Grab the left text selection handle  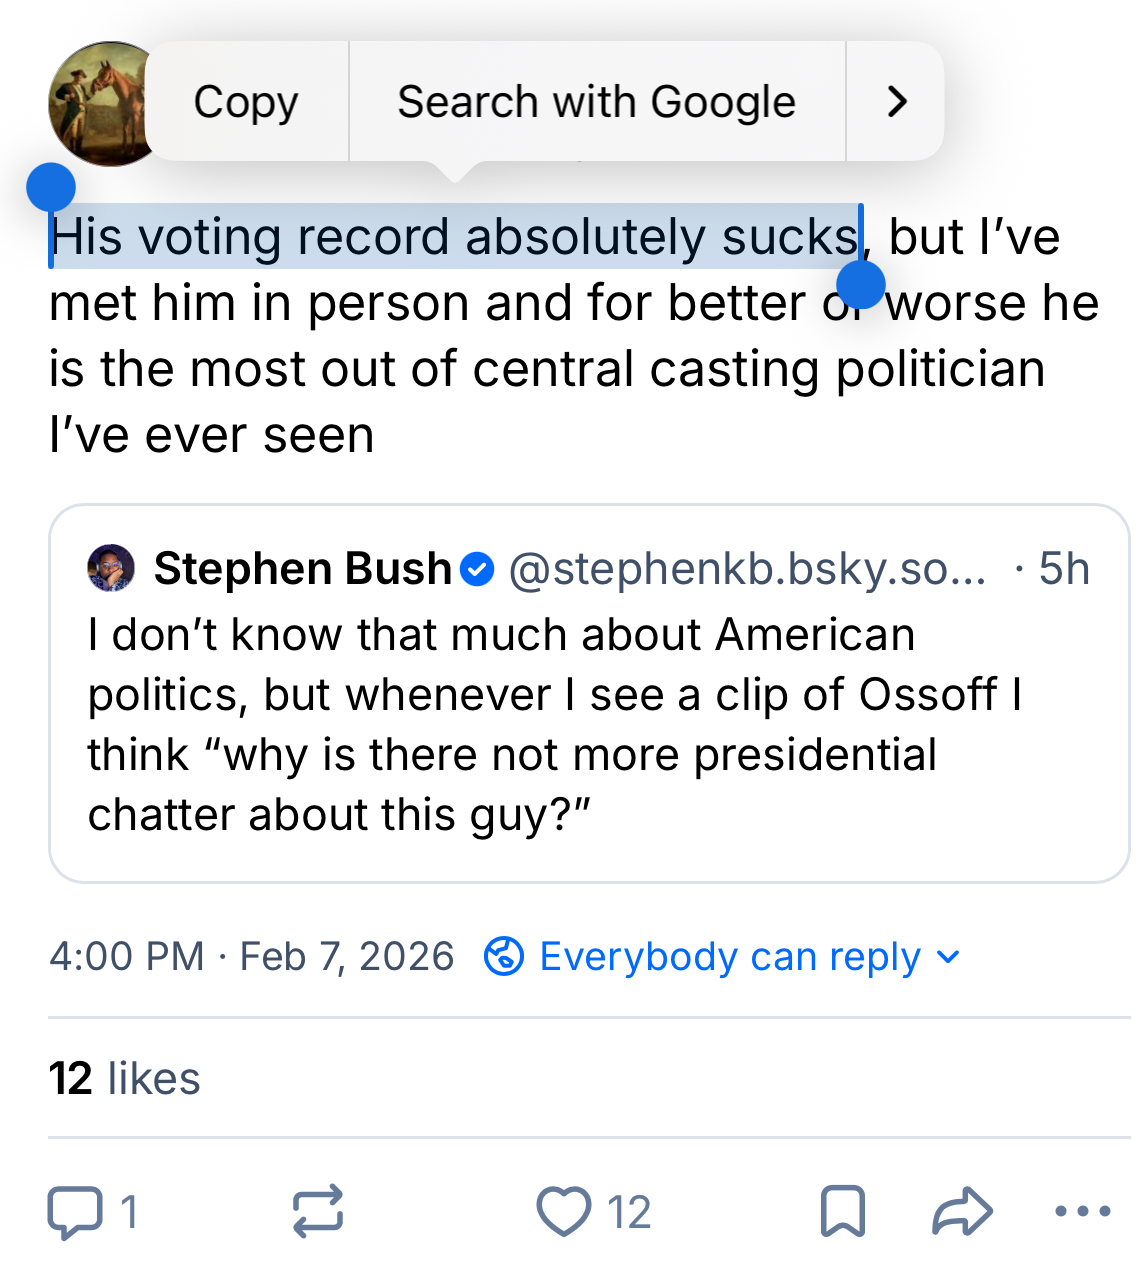pyautogui.click(x=51, y=188)
